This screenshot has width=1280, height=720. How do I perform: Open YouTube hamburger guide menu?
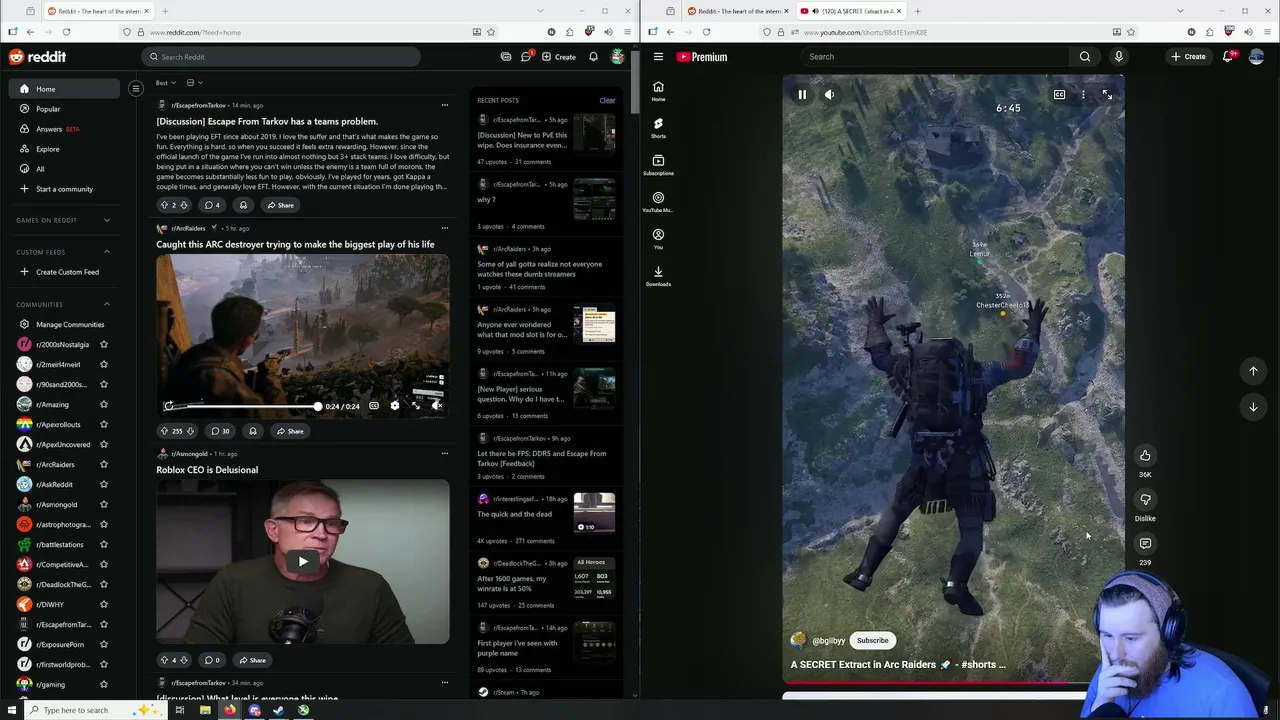pyautogui.click(x=658, y=57)
